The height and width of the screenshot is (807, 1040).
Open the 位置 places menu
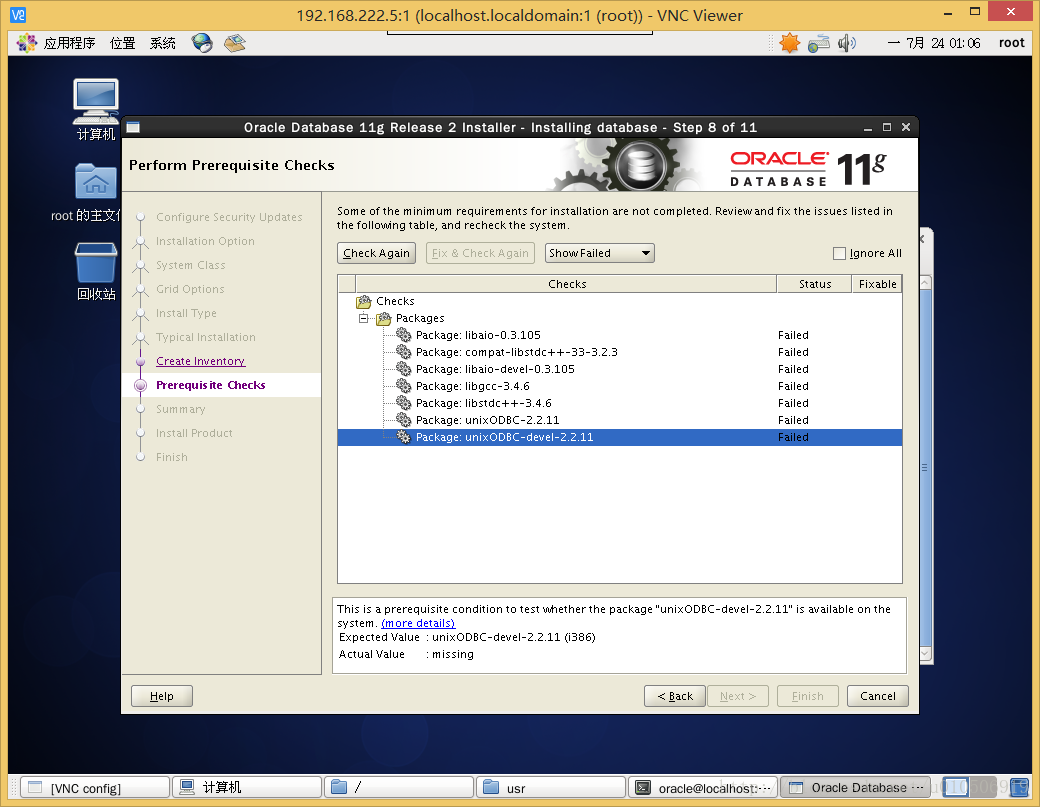click(123, 43)
